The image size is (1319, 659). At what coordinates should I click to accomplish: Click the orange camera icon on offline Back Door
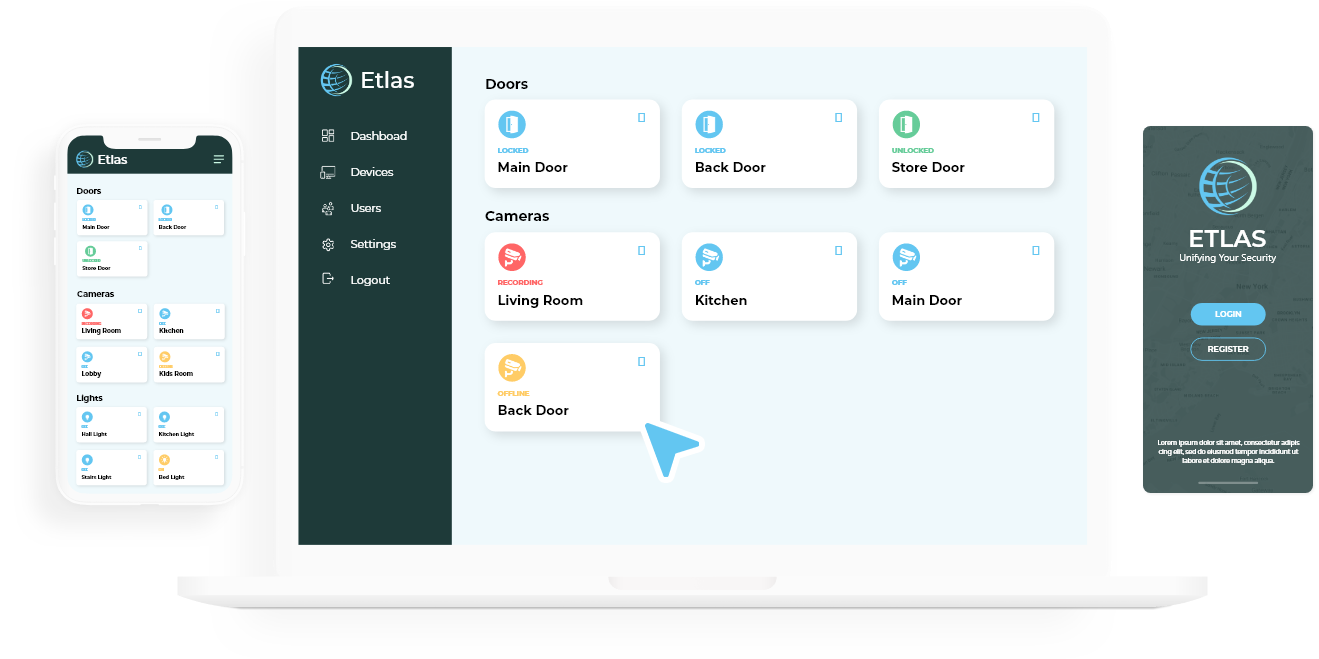(513, 367)
